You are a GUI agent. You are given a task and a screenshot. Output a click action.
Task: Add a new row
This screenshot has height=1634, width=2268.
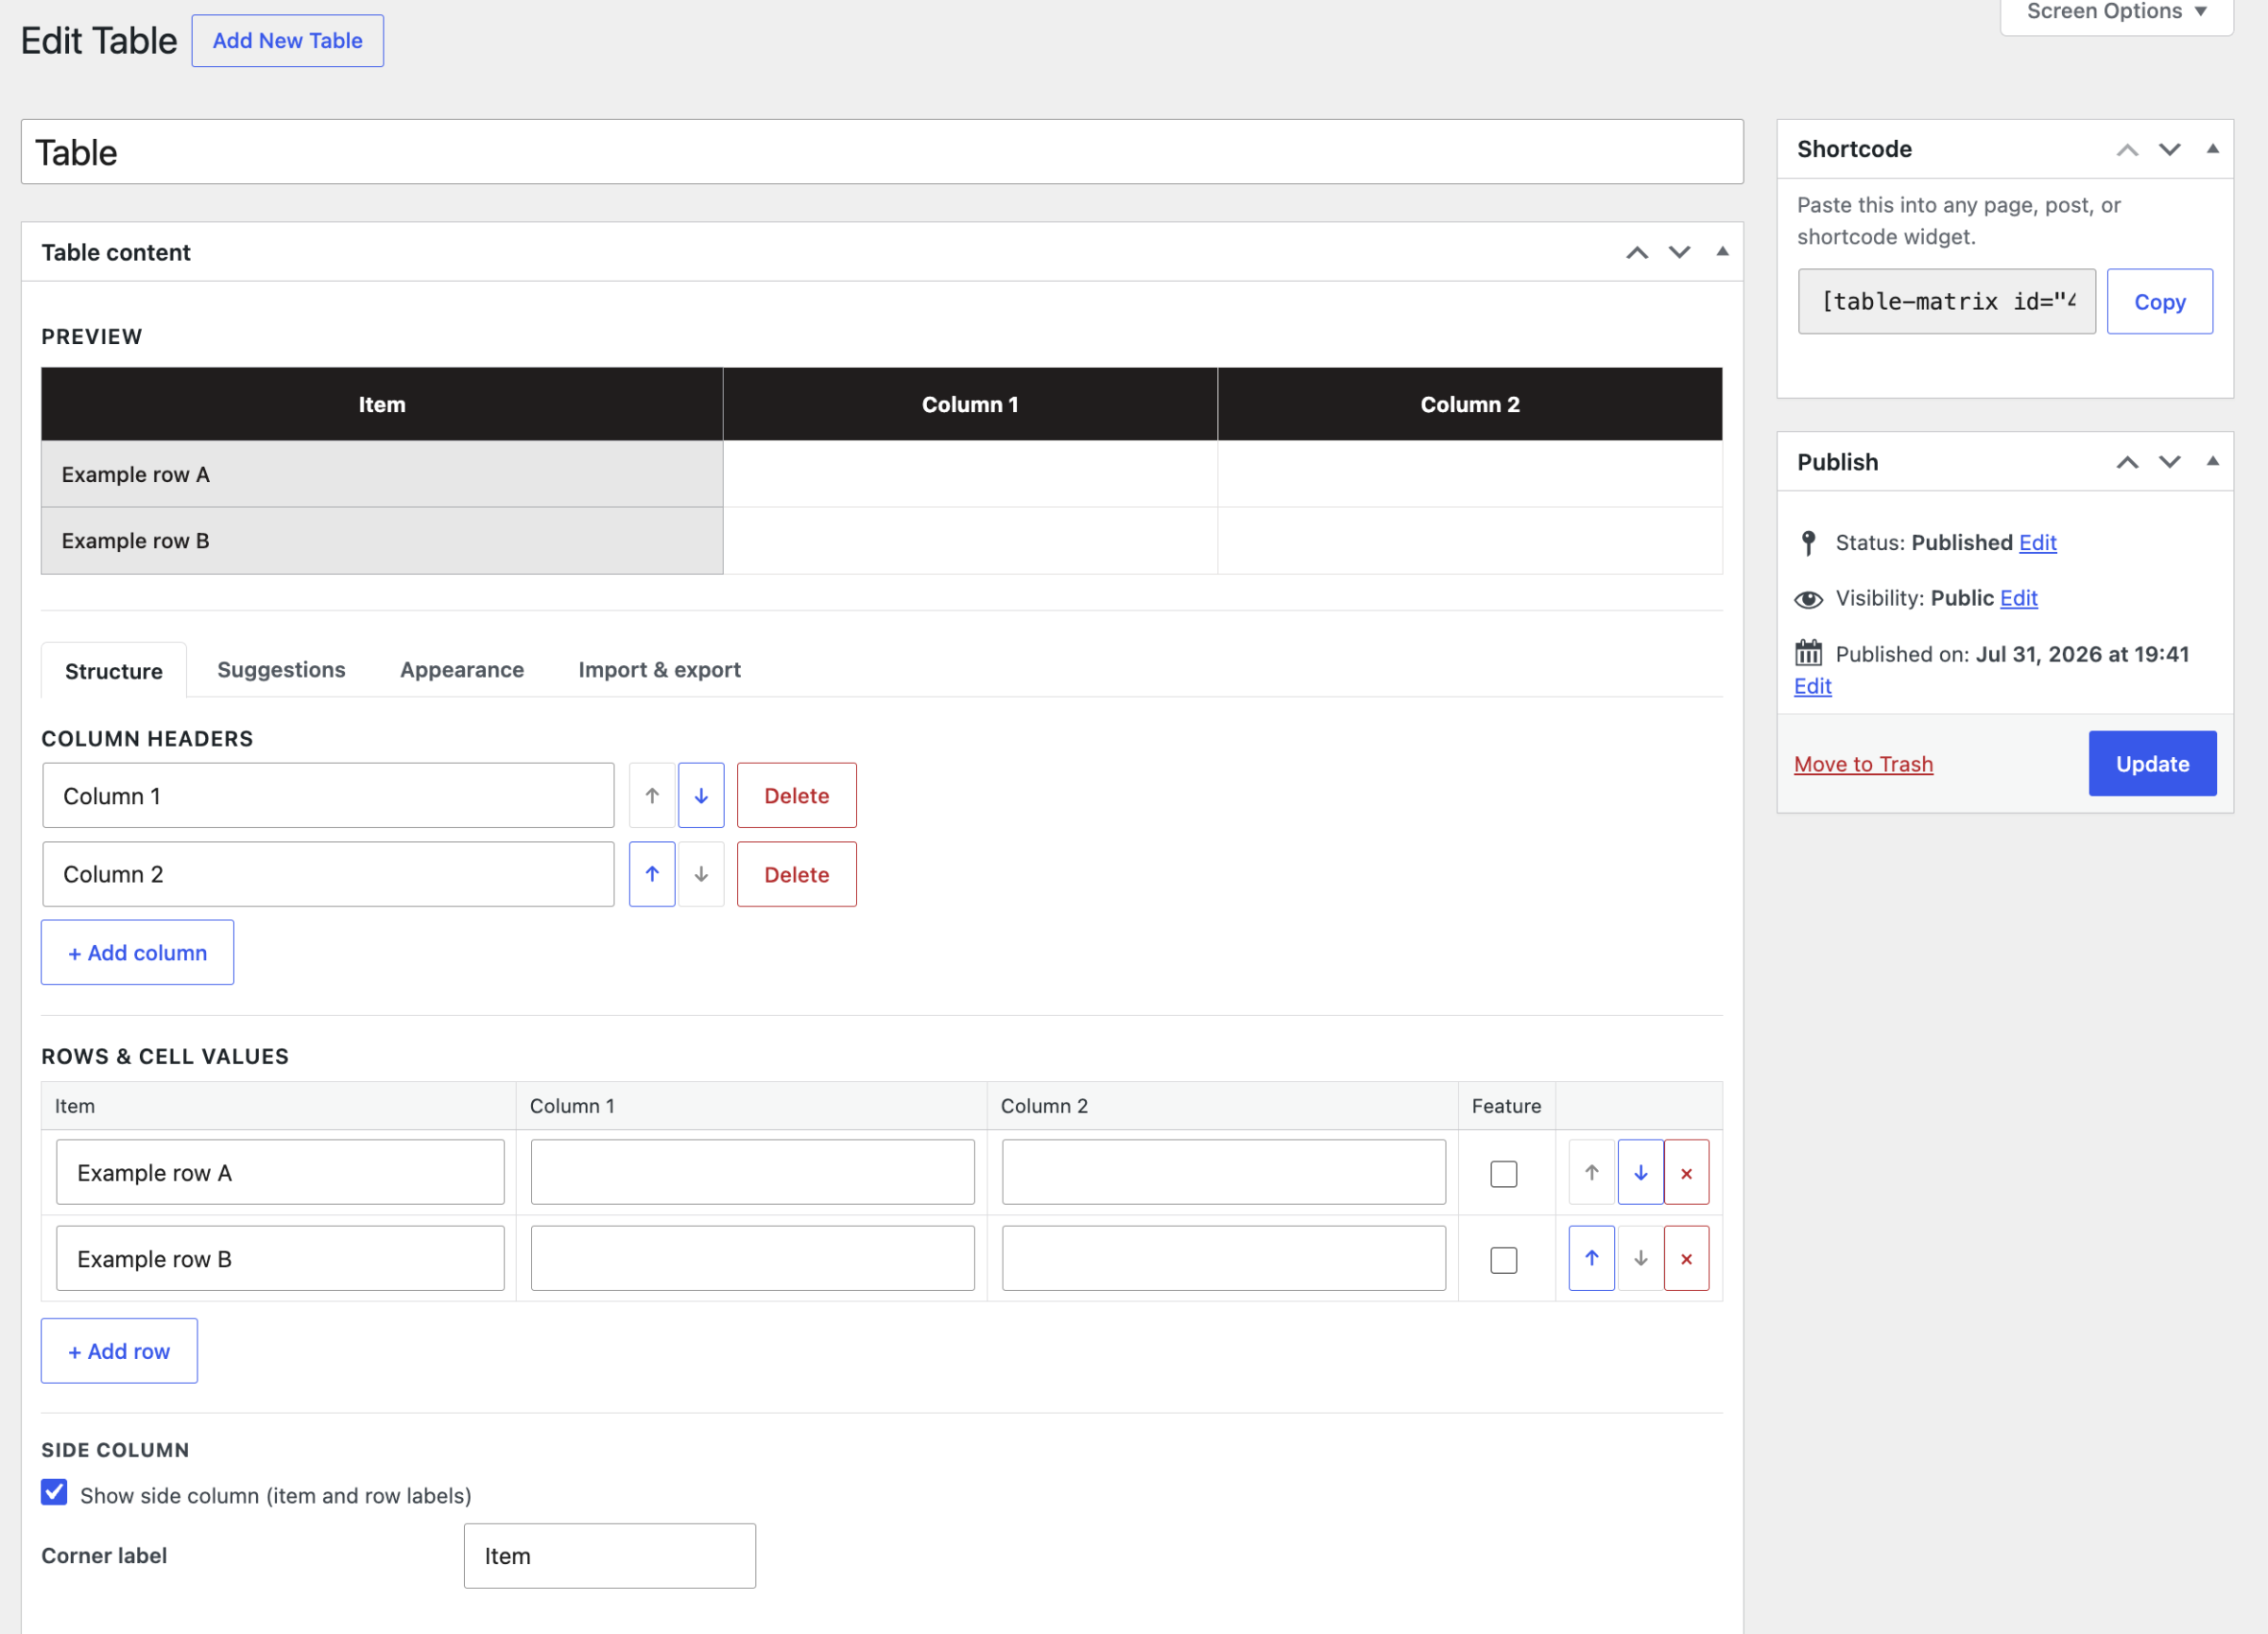click(119, 1350)
